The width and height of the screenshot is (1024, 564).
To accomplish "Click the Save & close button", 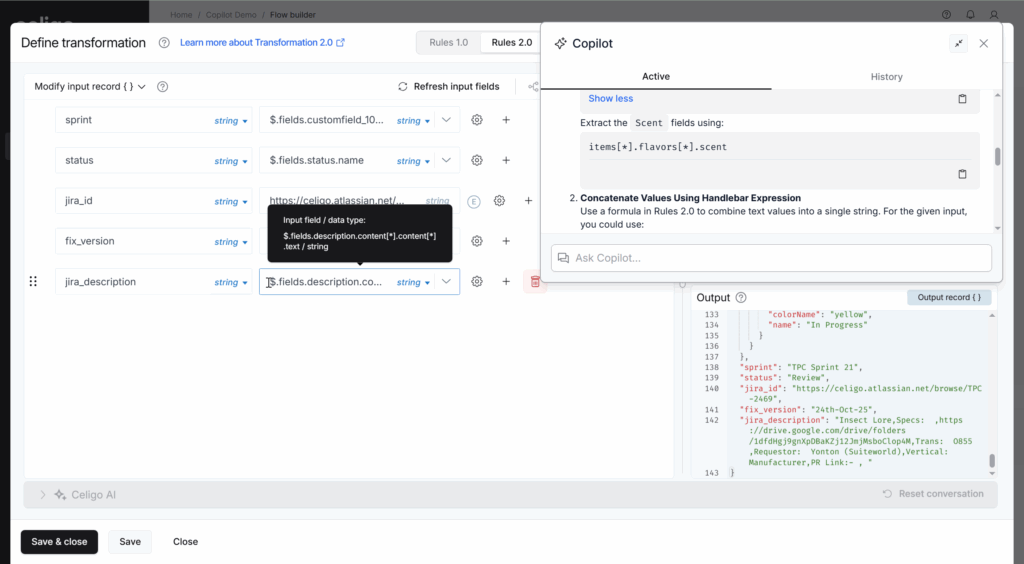I will pyautogui.click(x=59, y=542).
